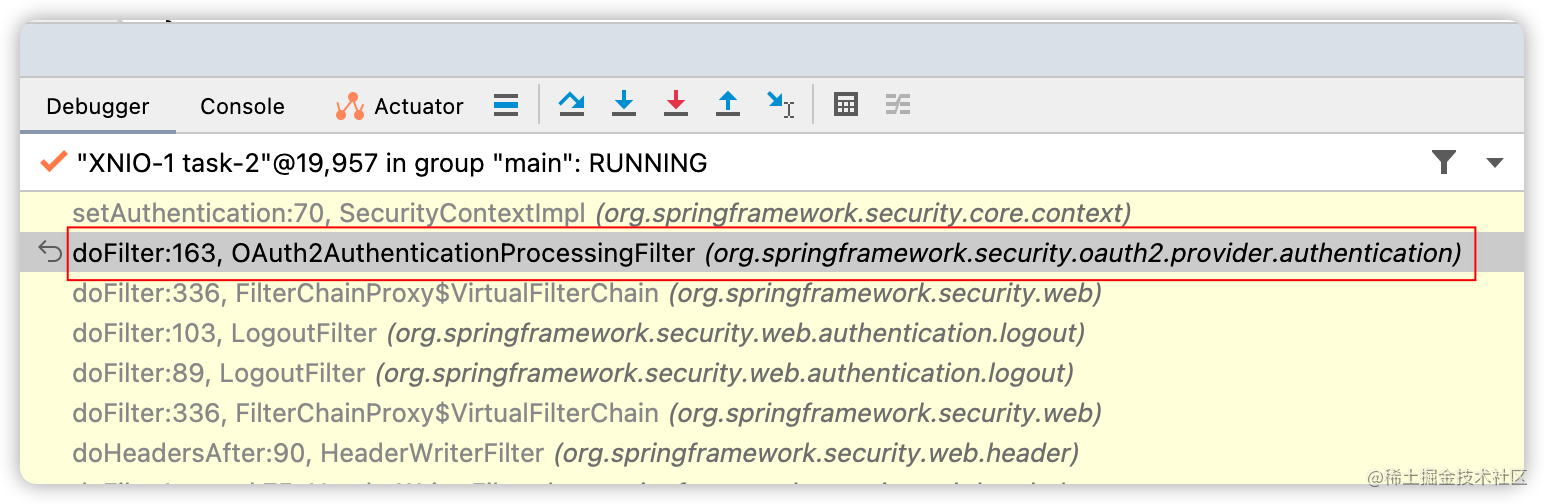Switch to the Console tab

click(242, 106)
